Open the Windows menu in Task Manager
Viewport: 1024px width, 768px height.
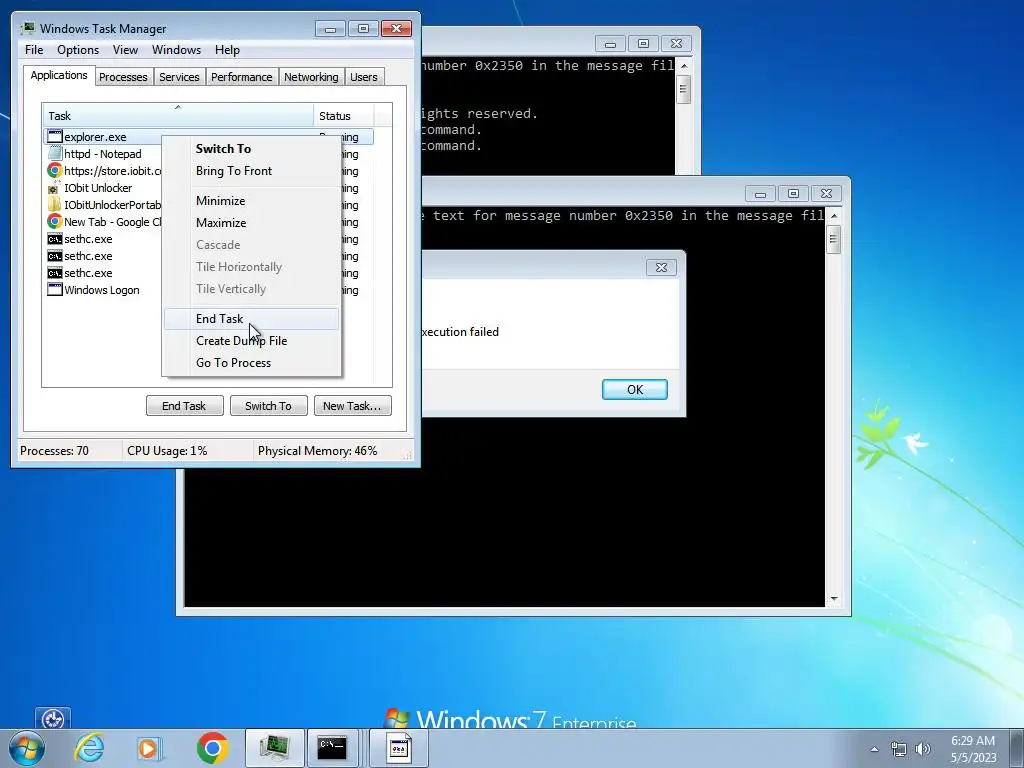(176, 50)
